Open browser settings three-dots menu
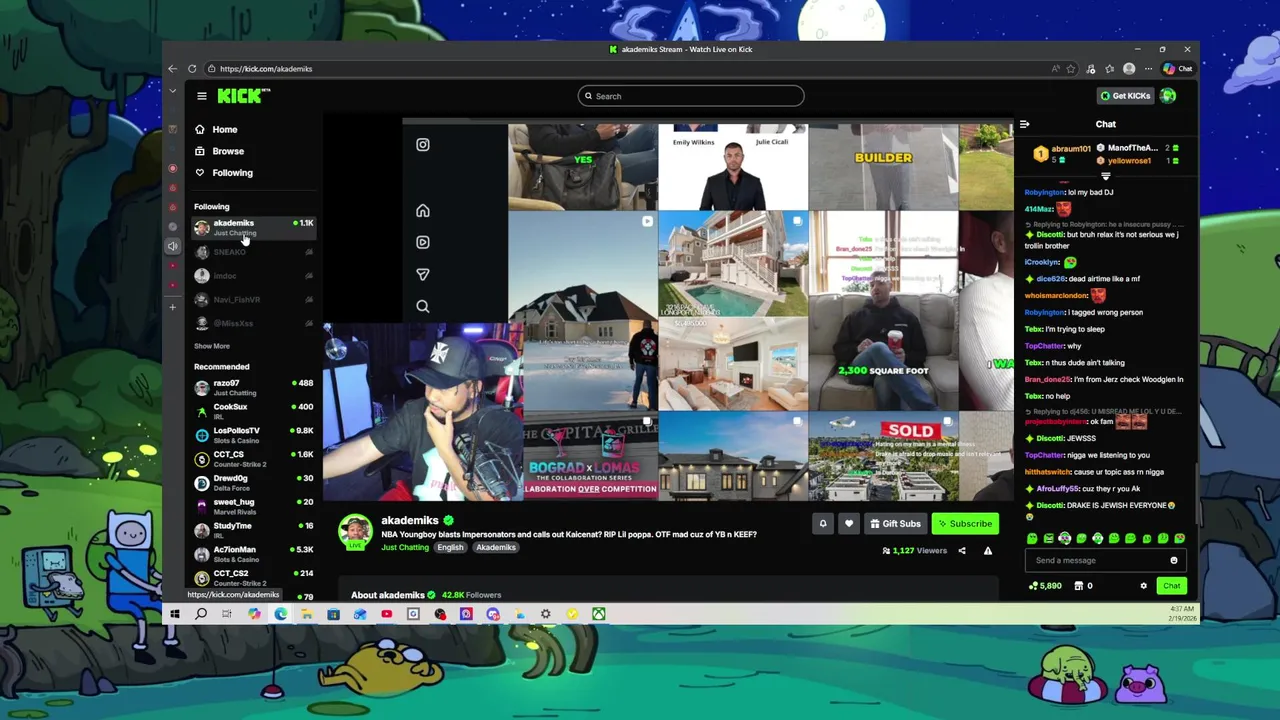 pos(1148,69)
